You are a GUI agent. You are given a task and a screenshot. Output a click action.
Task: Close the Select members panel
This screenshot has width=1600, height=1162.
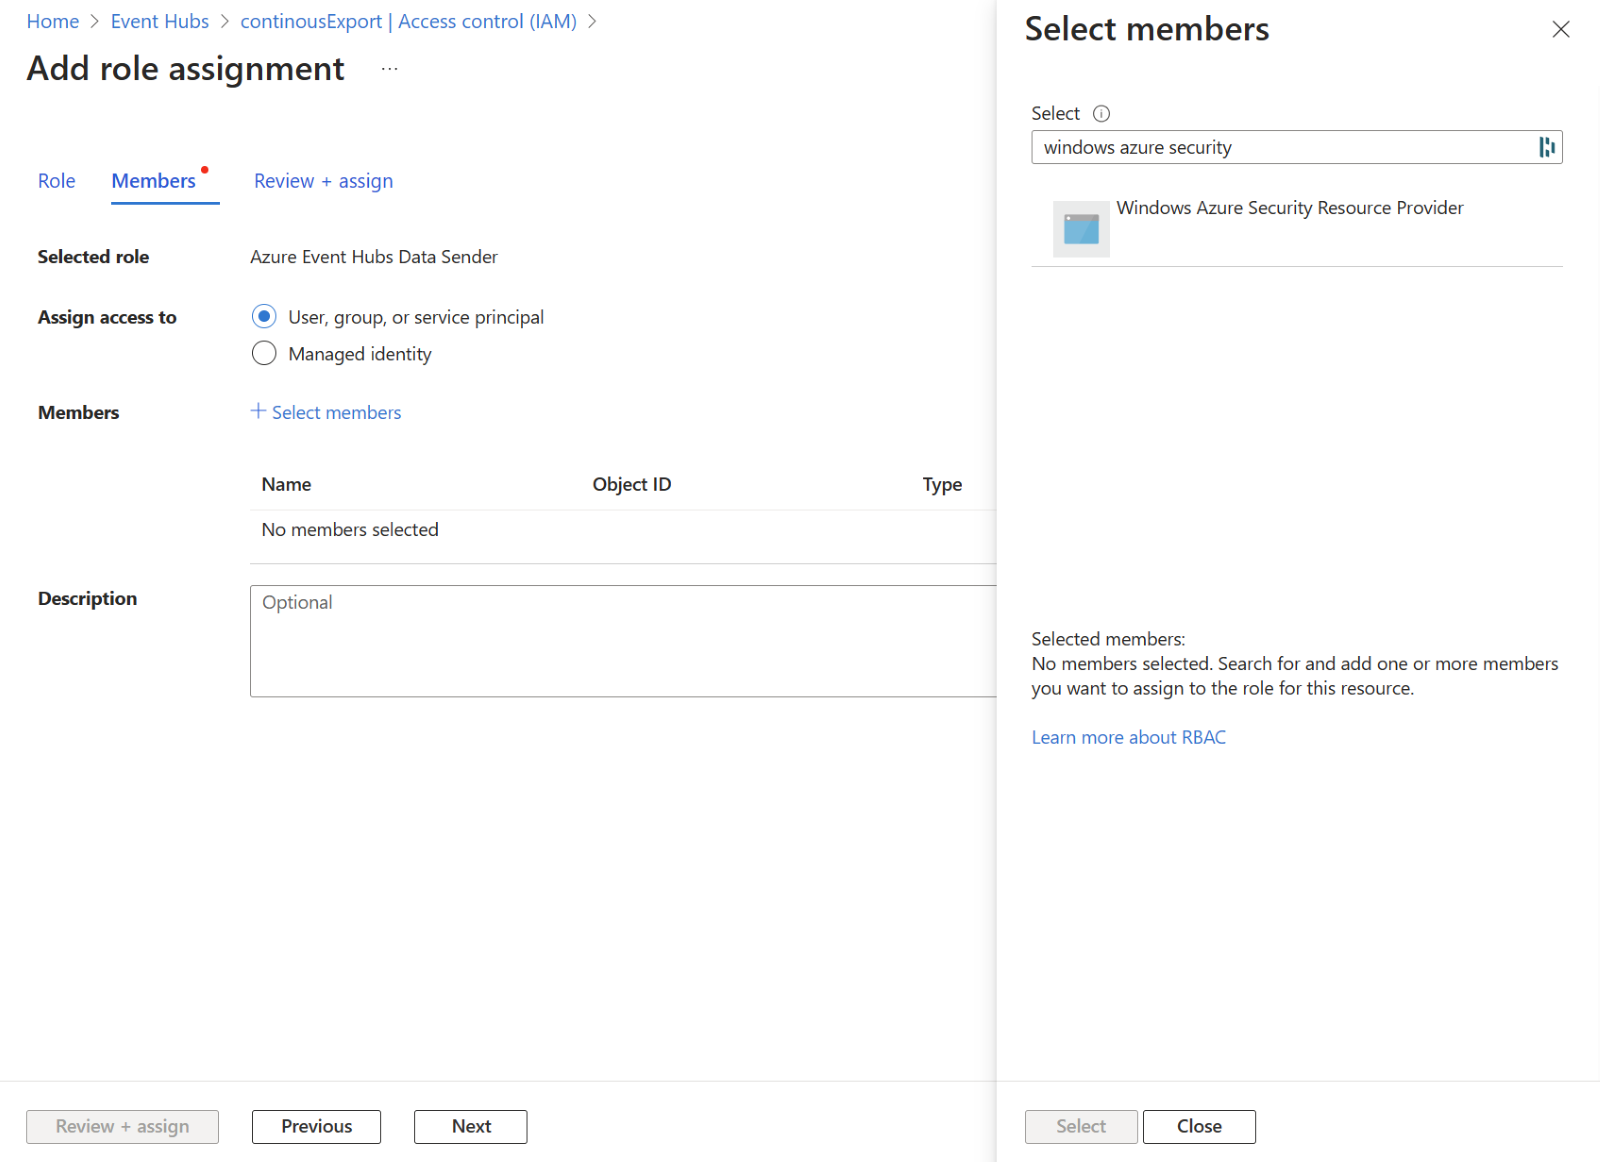pyautogui.click(x=1560, y=30)
